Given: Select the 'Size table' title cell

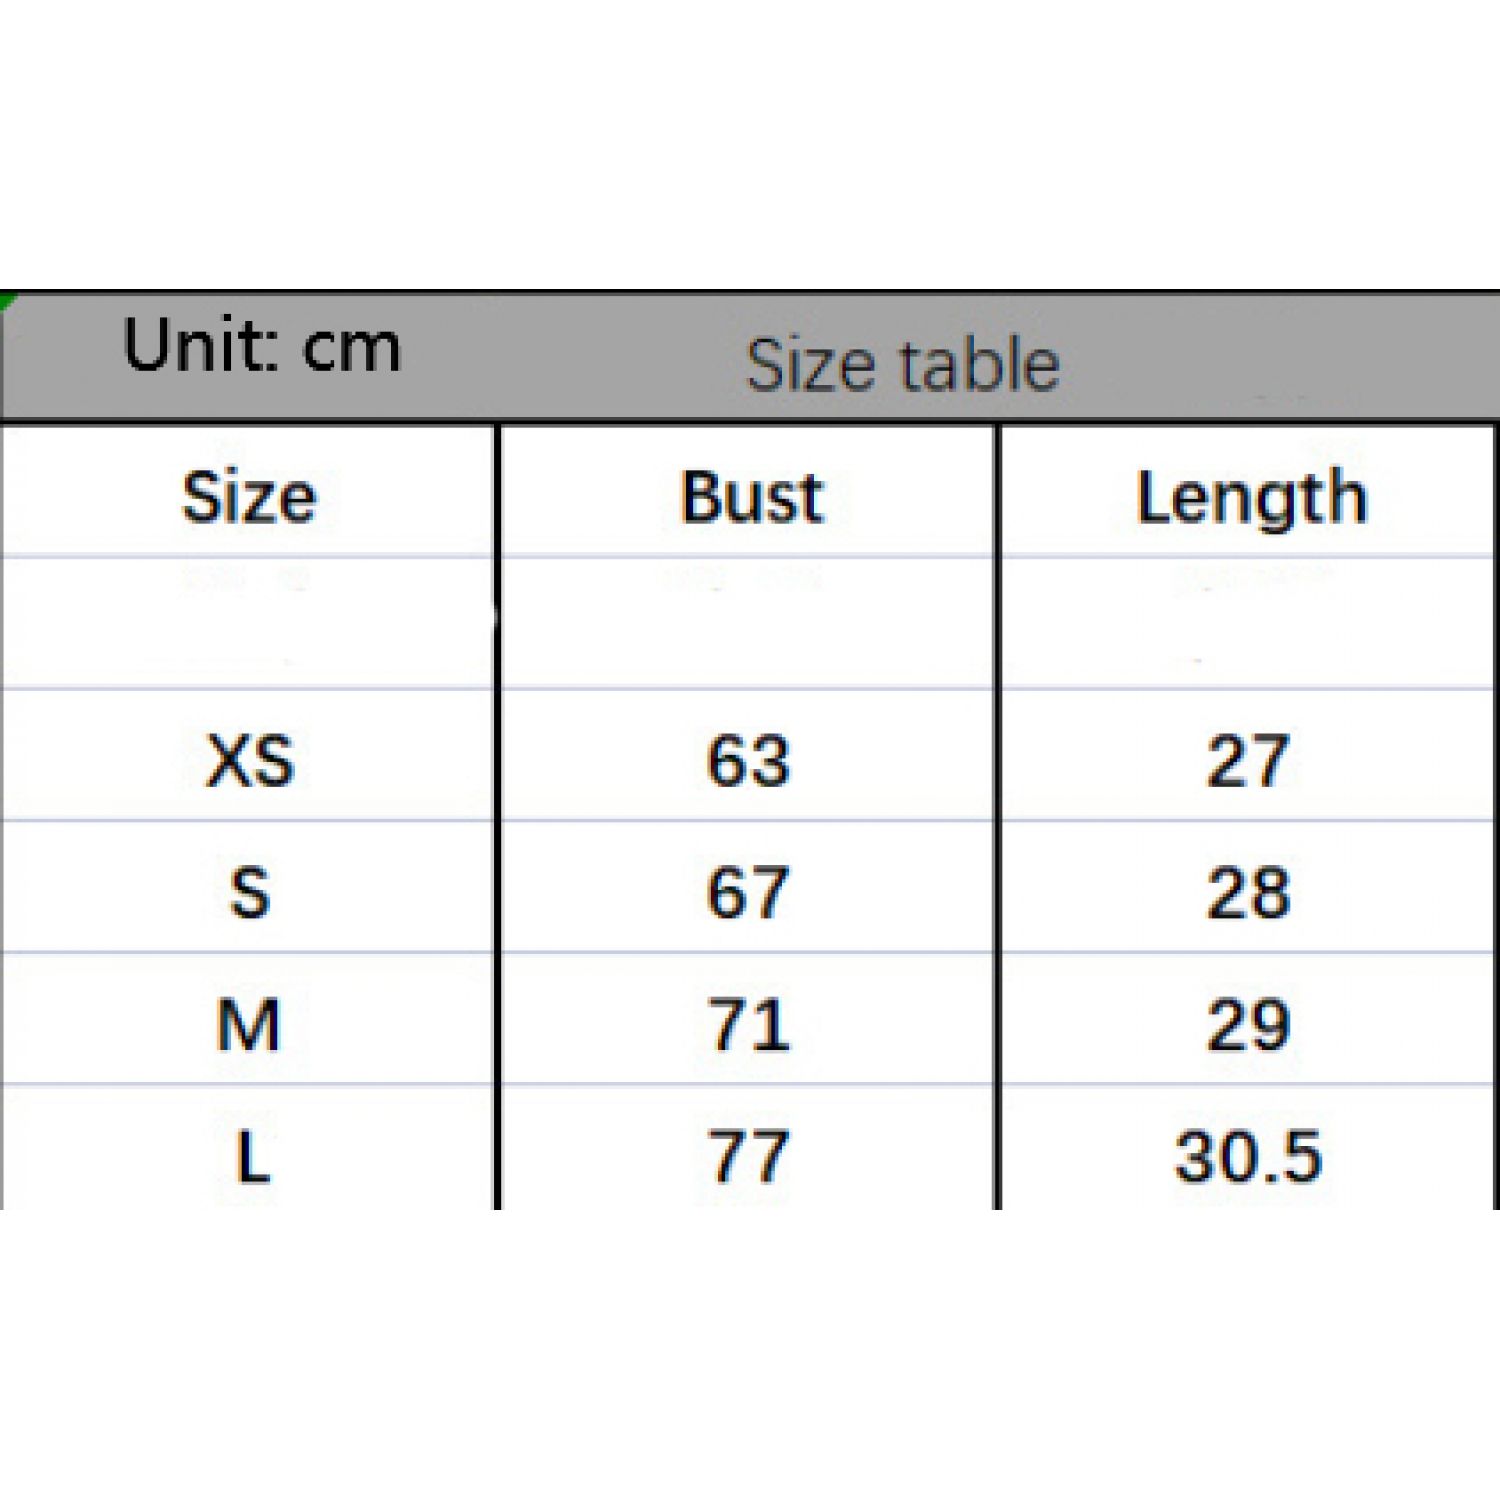Looking at the screenshot, I should point(902,364).
